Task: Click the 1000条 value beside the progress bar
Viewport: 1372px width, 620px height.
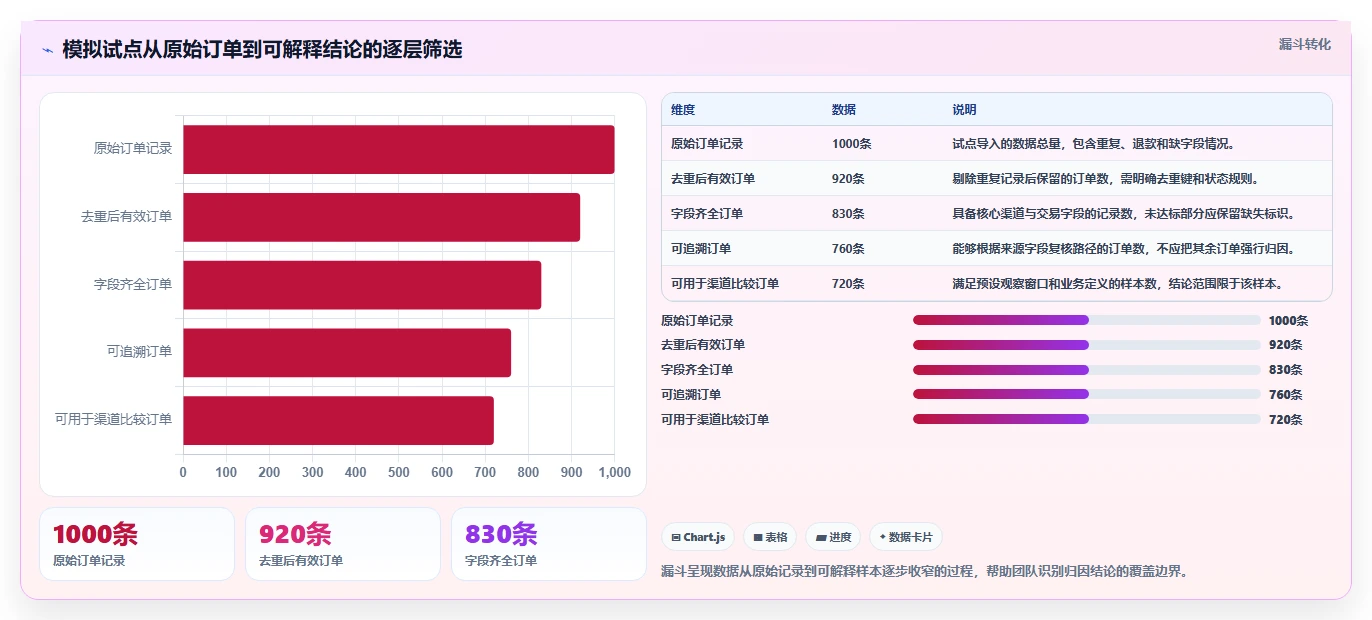Action: [x=1288, y=321]
